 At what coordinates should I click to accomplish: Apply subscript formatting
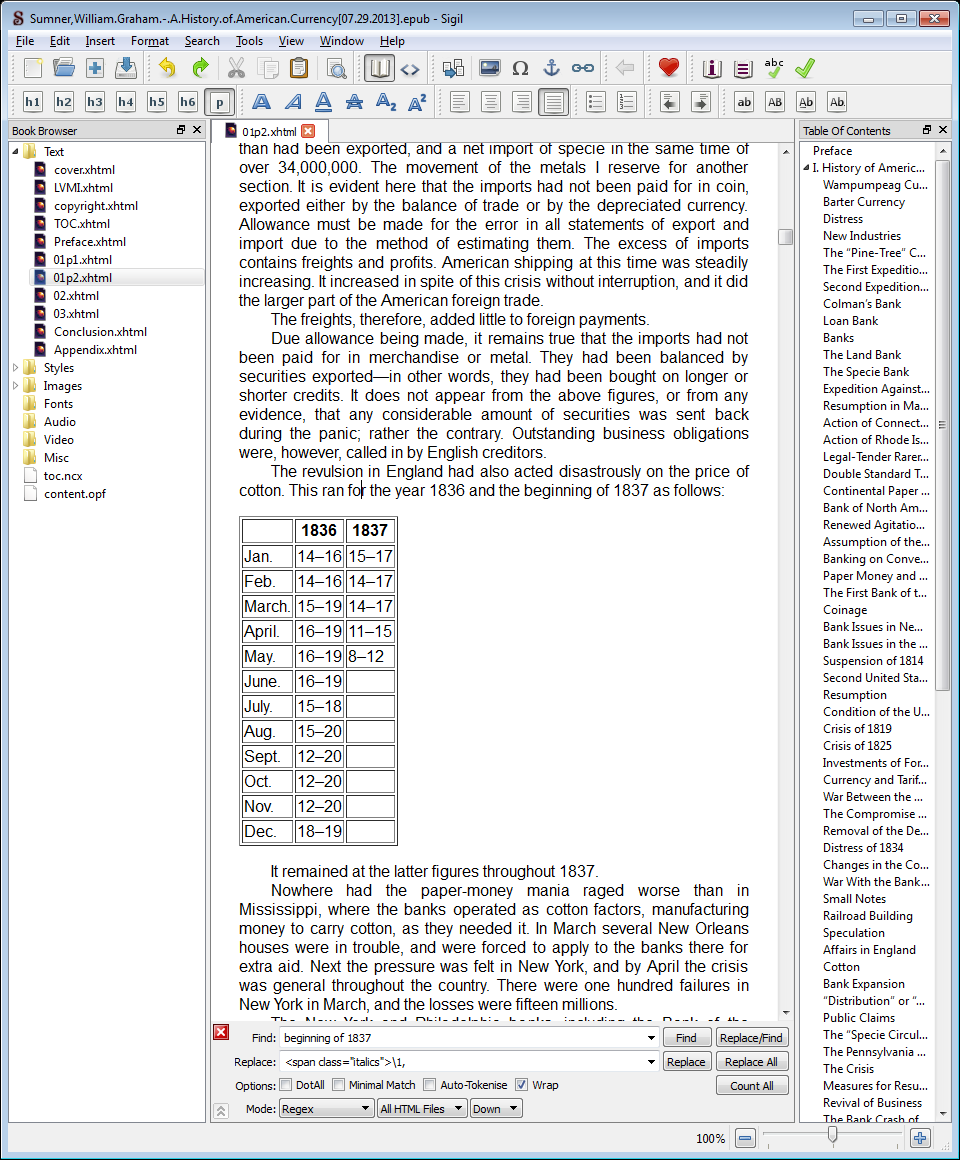(x=385, y=102)
